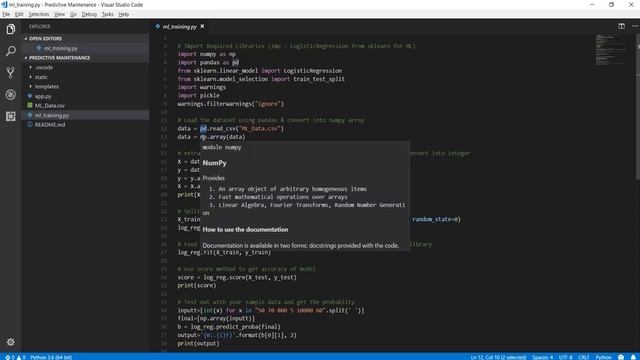
Task: Open the Help menu
Action: click(124, 14)
